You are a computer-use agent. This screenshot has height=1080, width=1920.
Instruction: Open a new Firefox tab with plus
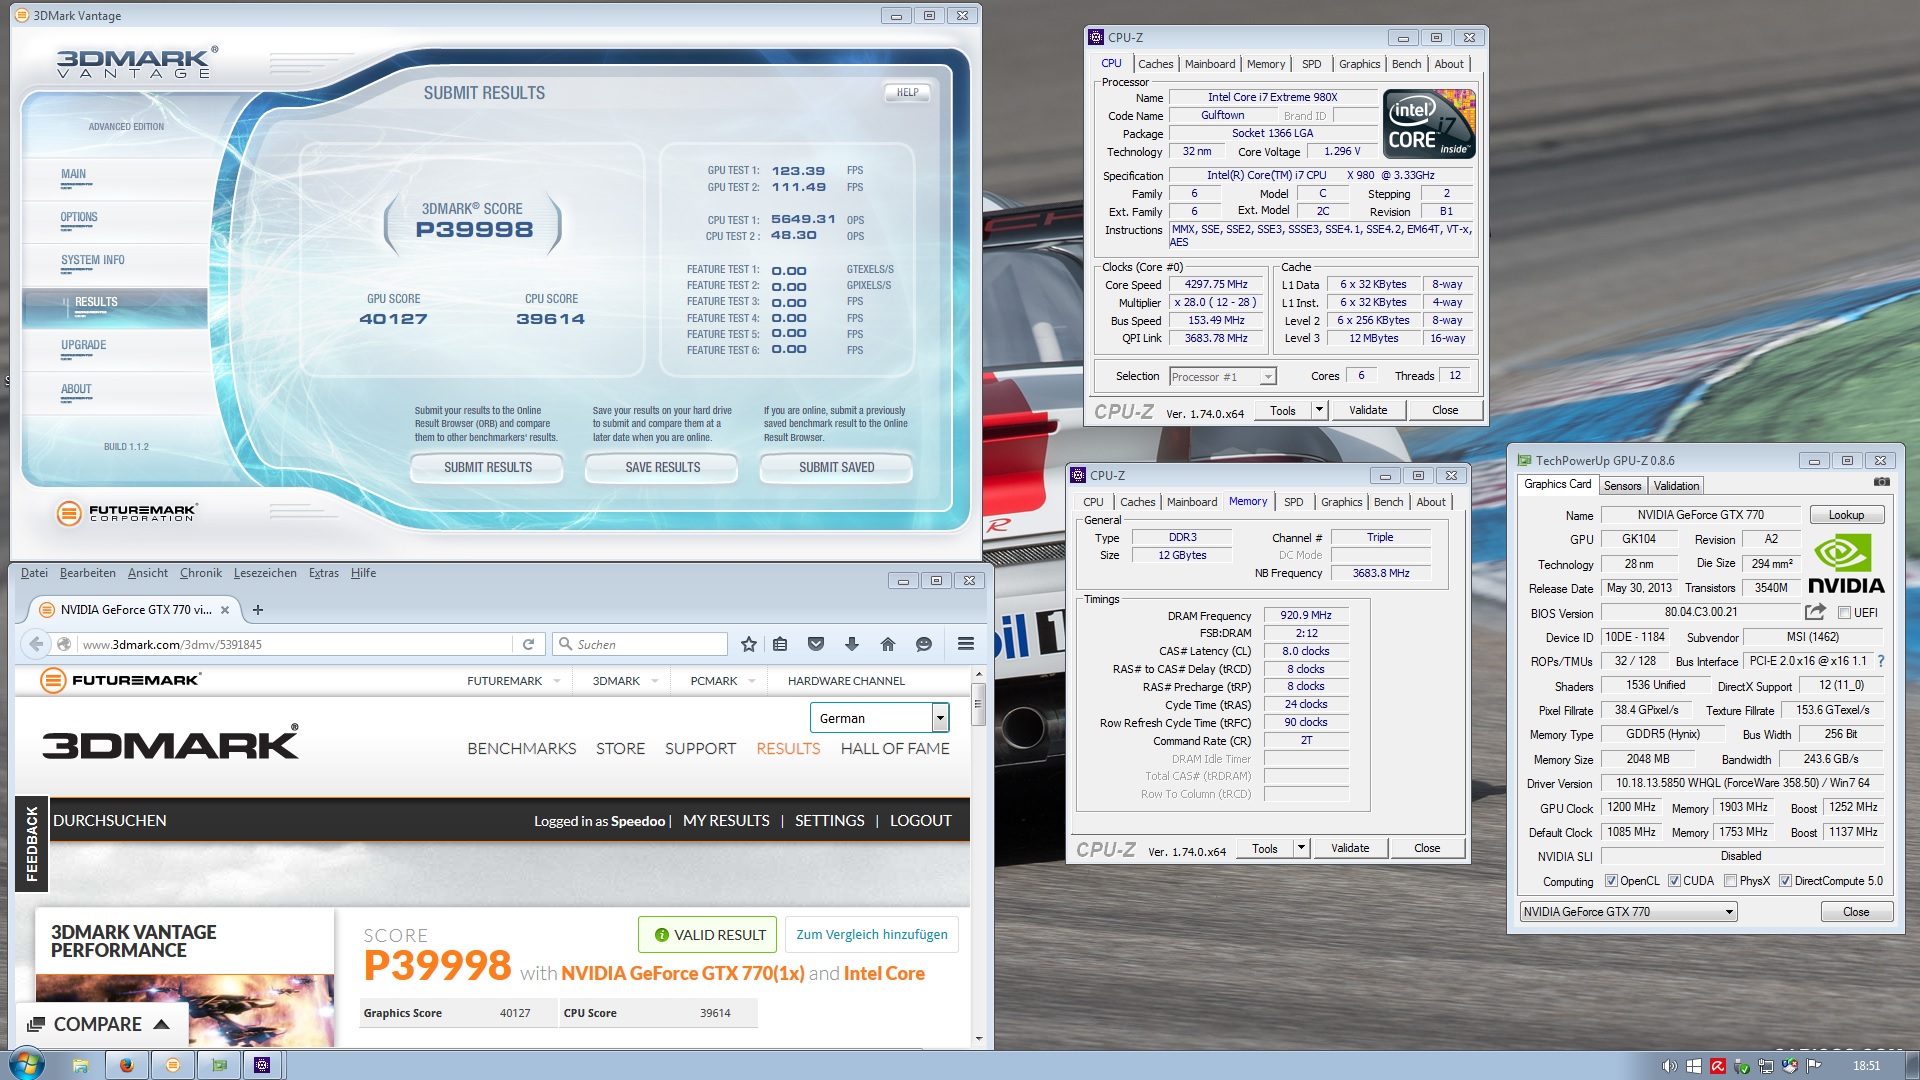[258, 609]
